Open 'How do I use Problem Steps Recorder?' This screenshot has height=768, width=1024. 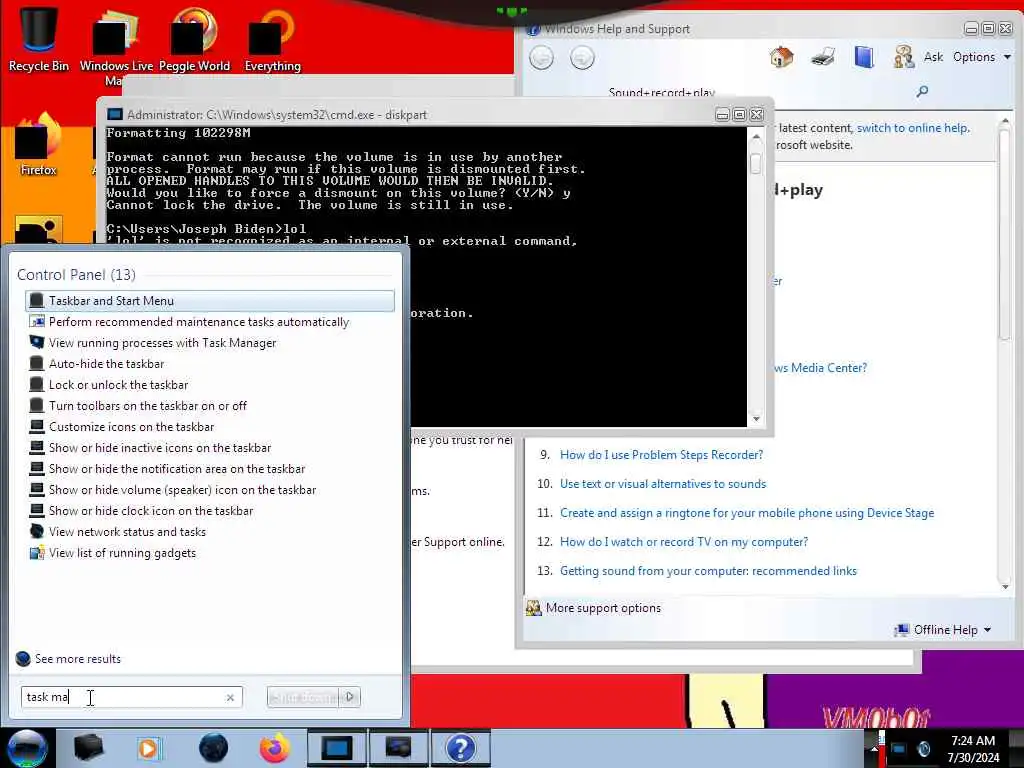coord(661,455)
